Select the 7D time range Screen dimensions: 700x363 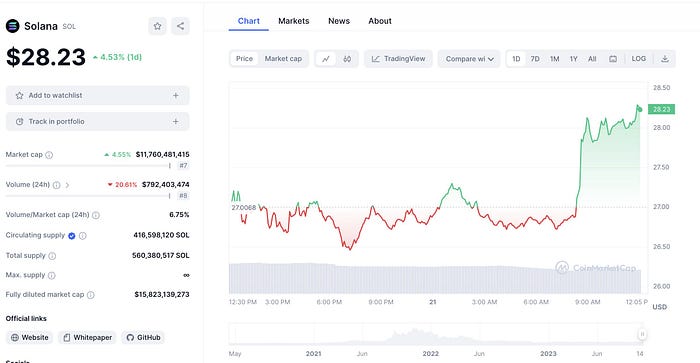535,59
